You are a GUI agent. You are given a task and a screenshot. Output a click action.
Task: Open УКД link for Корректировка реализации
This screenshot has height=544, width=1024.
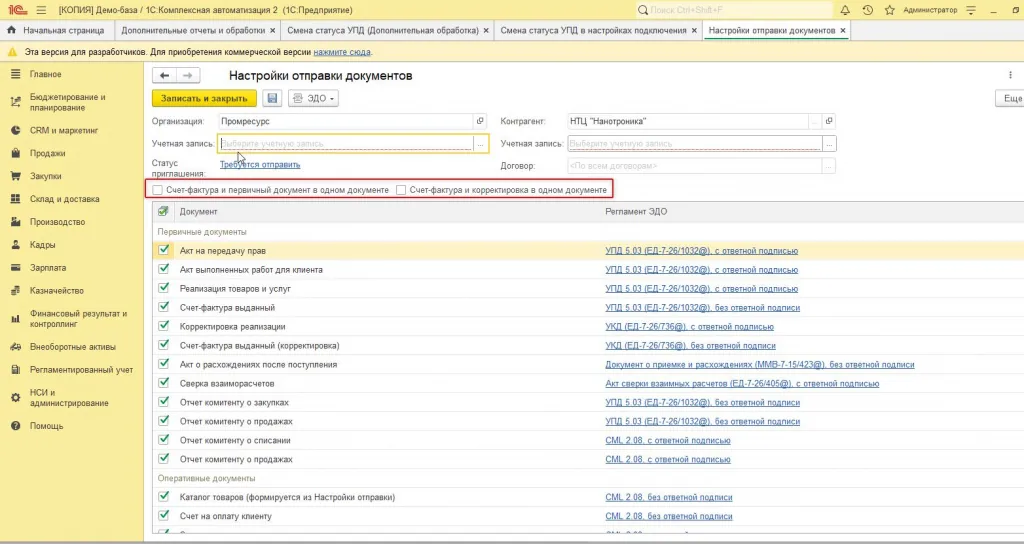(x=690, y=327)
